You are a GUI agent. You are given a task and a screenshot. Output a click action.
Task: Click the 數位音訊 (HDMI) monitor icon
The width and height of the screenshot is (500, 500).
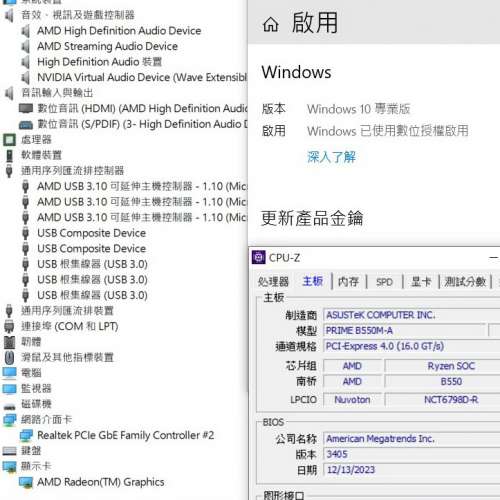point(26,109)
